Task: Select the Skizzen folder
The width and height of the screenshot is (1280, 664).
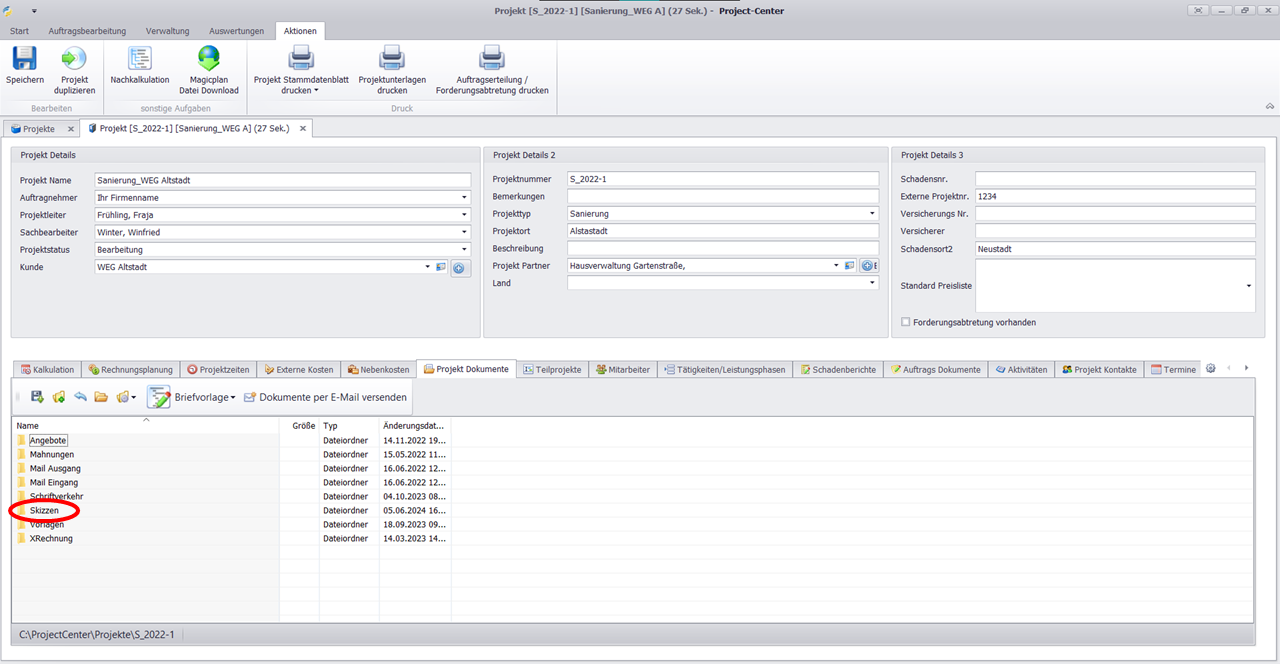Action: coord(44,511)
